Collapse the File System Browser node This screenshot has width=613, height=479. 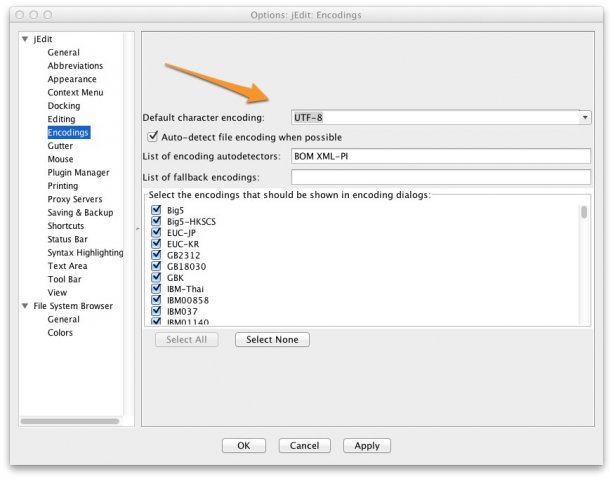(x=25, y=306)
